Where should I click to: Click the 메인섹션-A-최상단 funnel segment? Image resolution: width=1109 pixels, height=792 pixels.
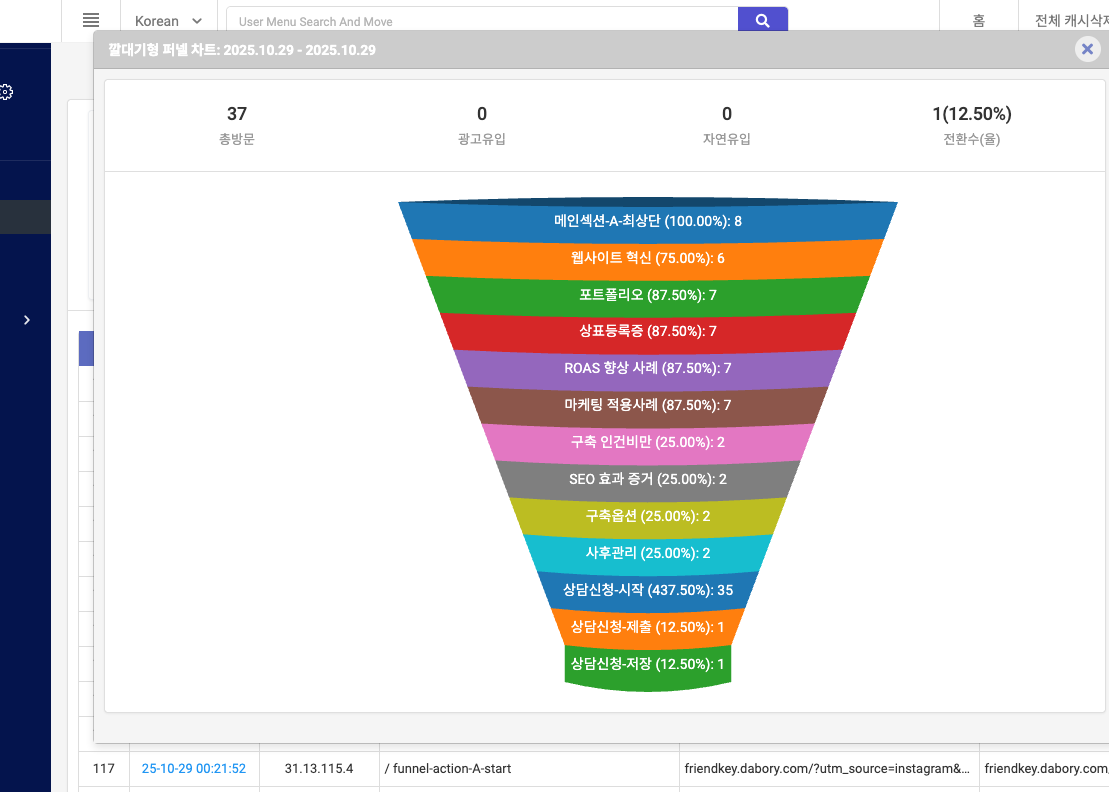(x=647, y=221)
